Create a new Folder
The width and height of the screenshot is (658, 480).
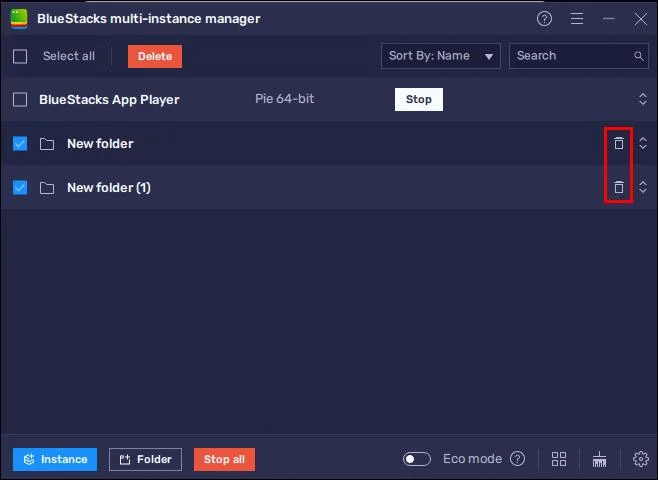(x=145, y=459)
